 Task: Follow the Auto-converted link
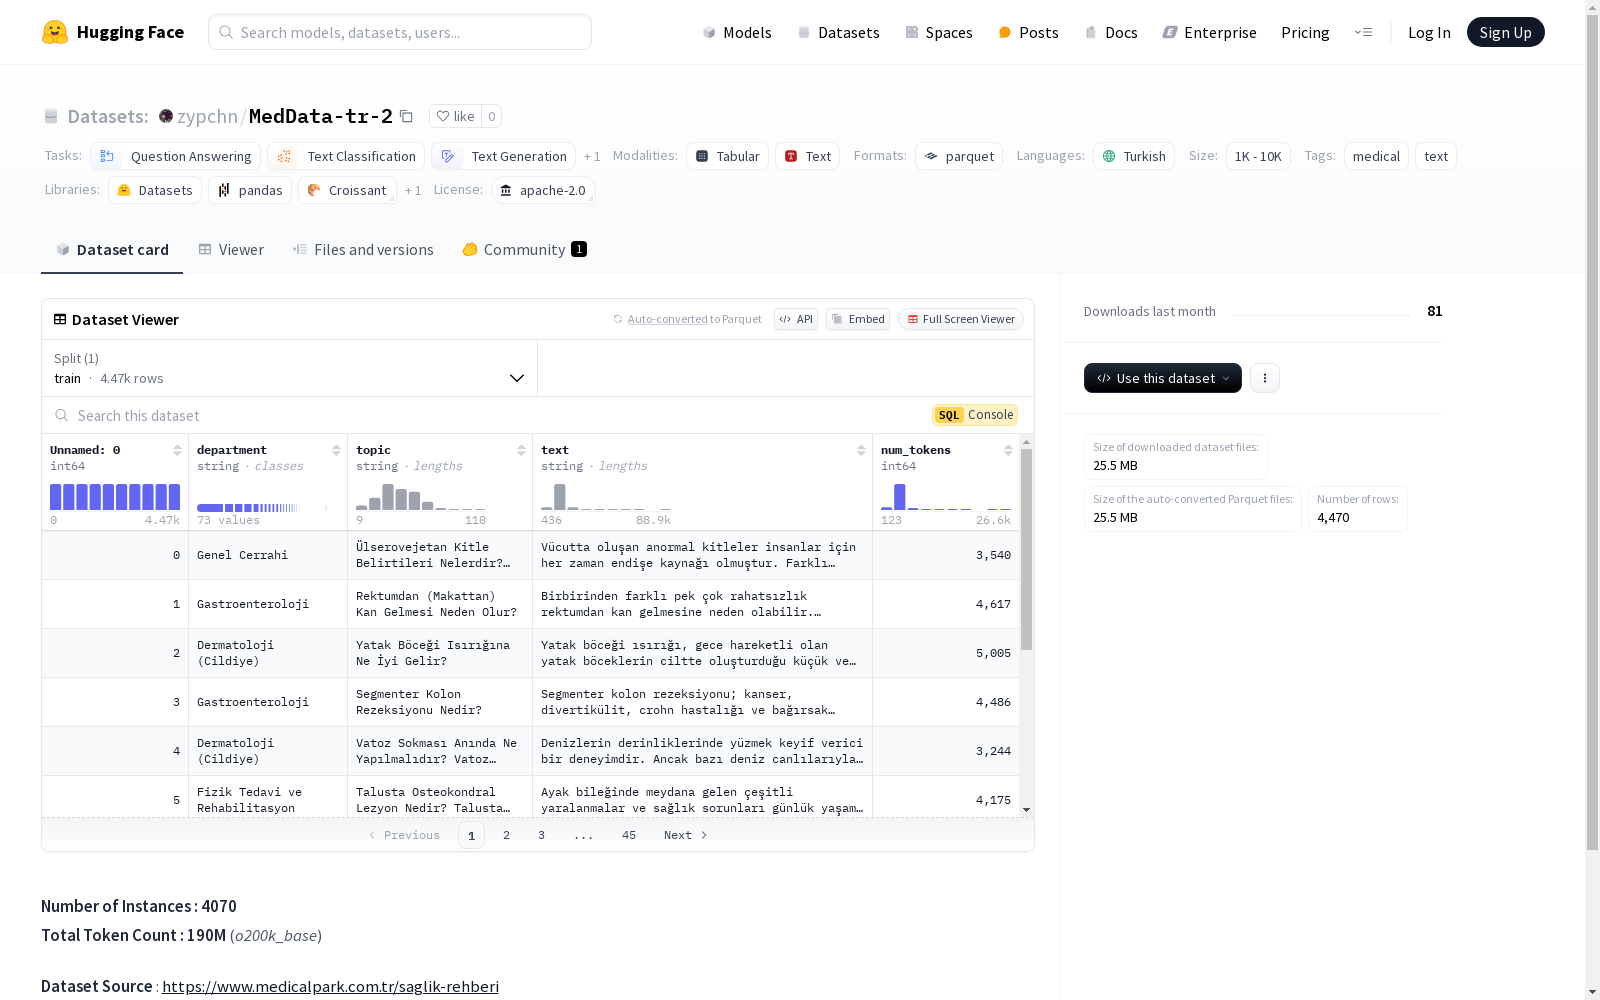tap(667, 319)
